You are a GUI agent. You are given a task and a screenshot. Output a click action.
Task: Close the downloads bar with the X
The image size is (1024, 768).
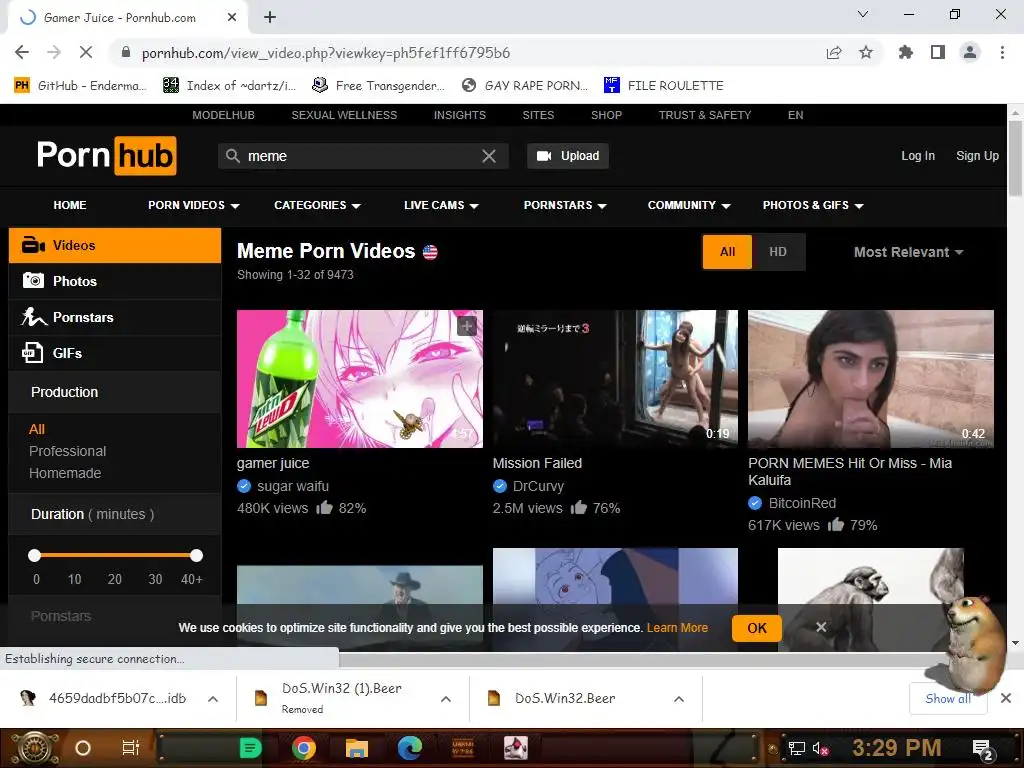1006,698
